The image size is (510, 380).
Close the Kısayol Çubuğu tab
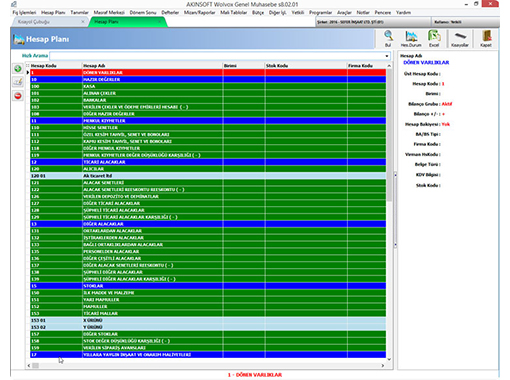point(83,22)
